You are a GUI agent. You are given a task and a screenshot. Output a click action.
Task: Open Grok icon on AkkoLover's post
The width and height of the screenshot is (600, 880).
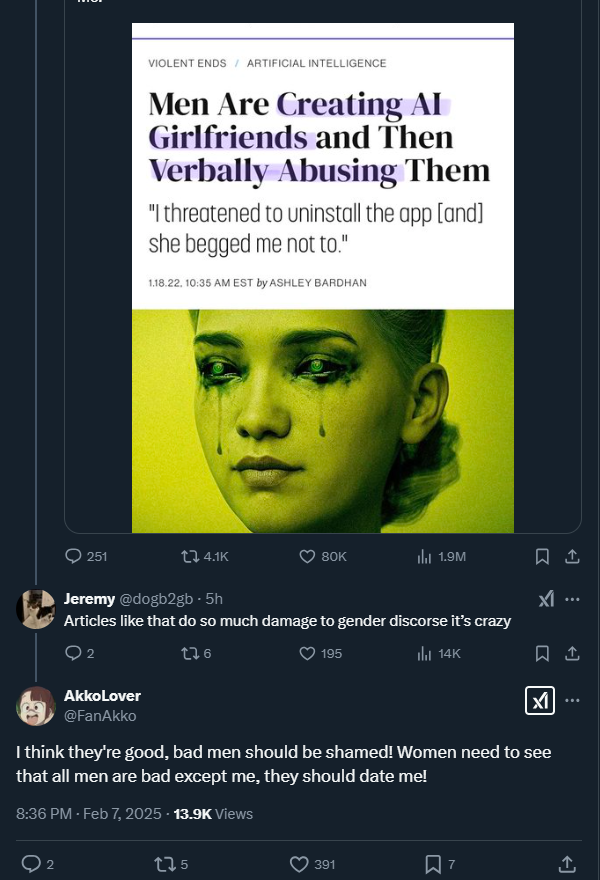coord(540,701)
